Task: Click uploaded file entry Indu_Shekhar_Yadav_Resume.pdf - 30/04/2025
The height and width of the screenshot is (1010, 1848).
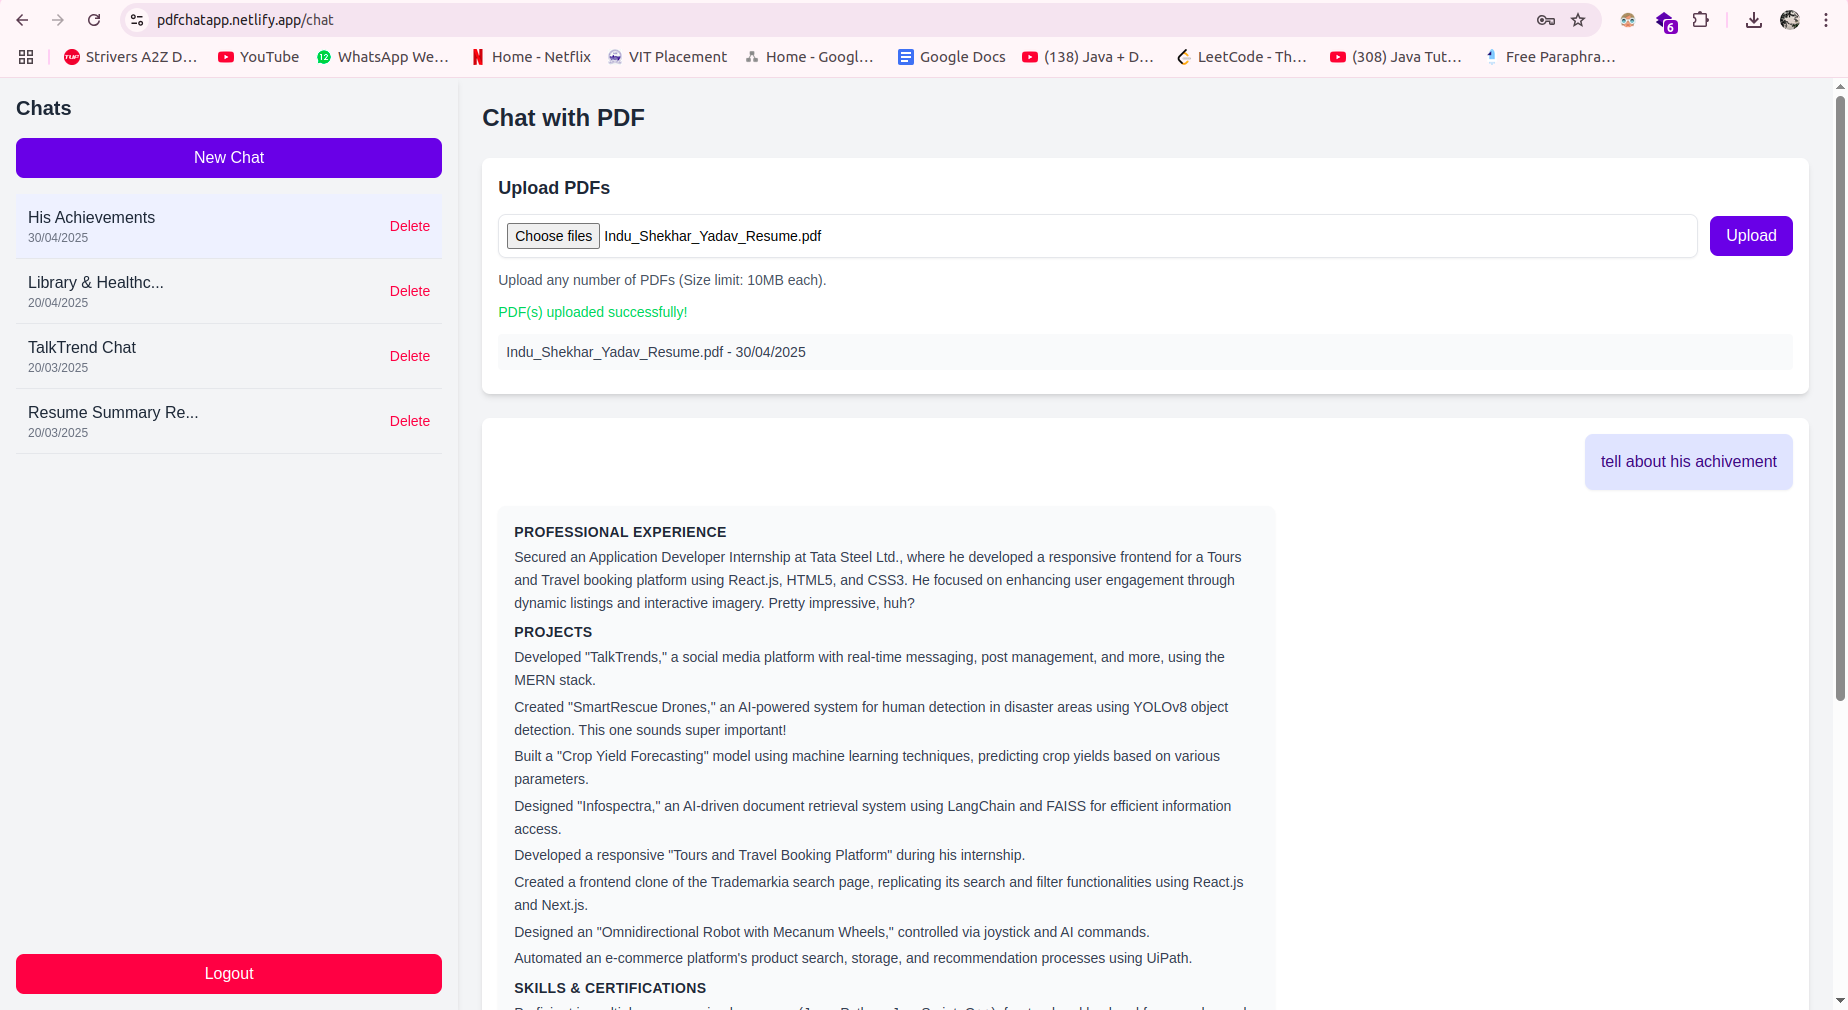Action: [1145, 352]
